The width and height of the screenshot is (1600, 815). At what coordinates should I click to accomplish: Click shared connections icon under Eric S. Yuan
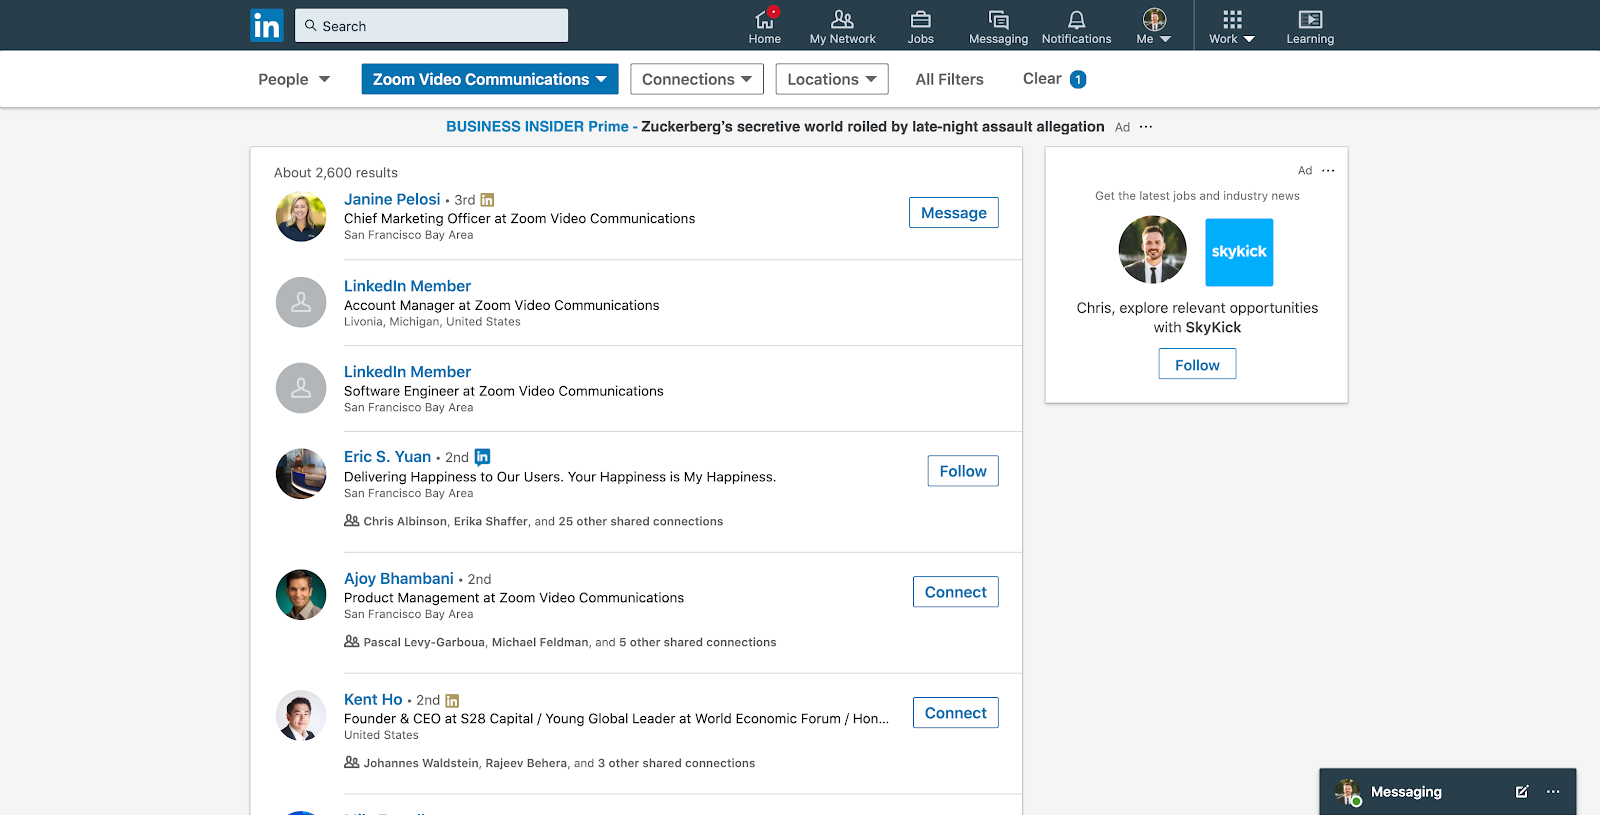point(351,520)
